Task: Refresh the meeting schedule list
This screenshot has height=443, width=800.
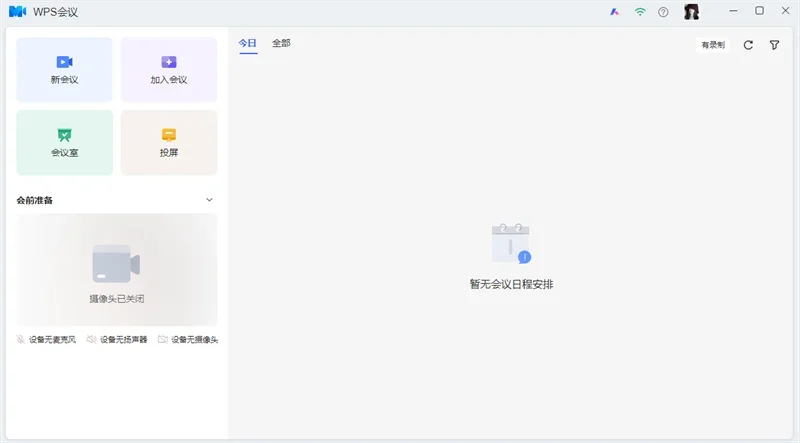Action: (x=748, y=45)
